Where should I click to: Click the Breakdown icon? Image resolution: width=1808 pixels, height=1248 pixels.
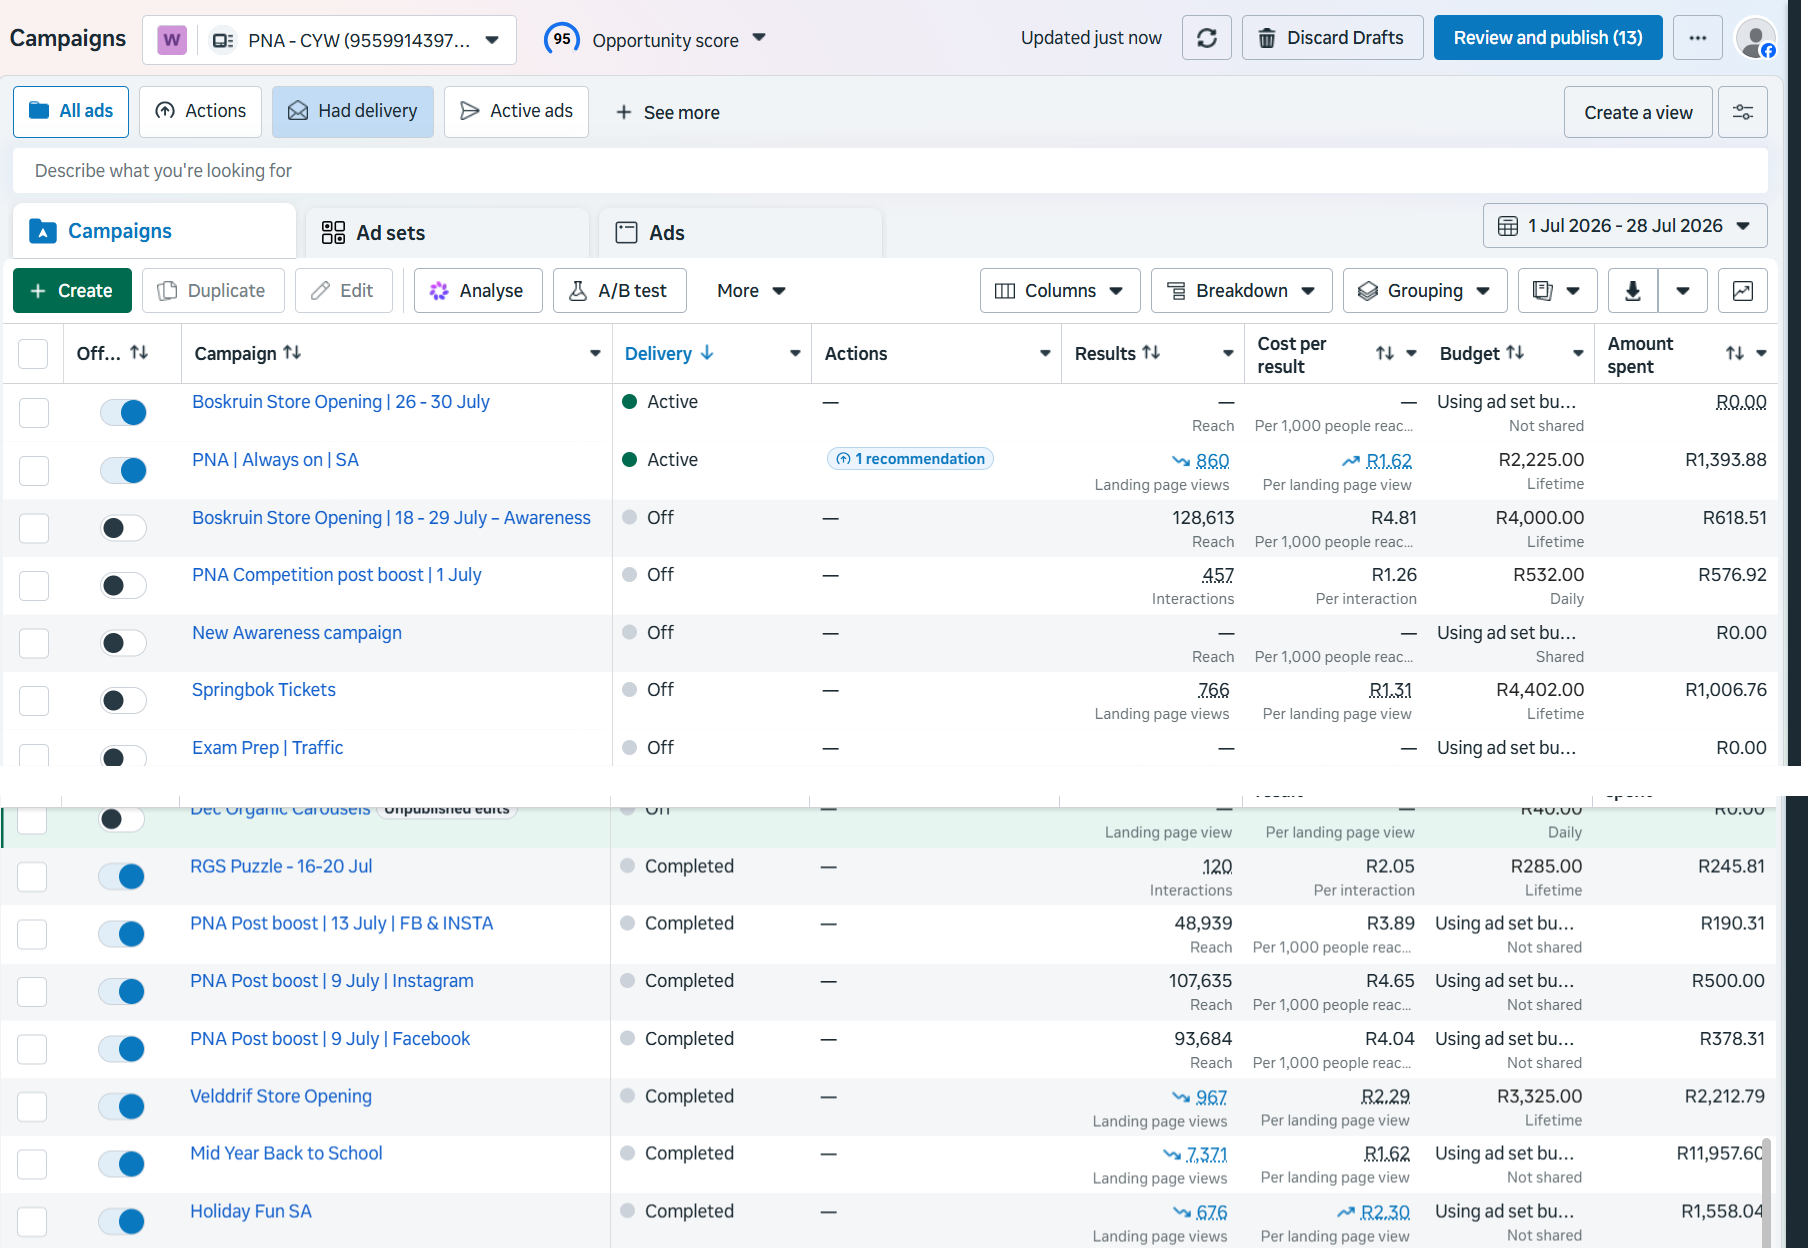pos(1177,291)
